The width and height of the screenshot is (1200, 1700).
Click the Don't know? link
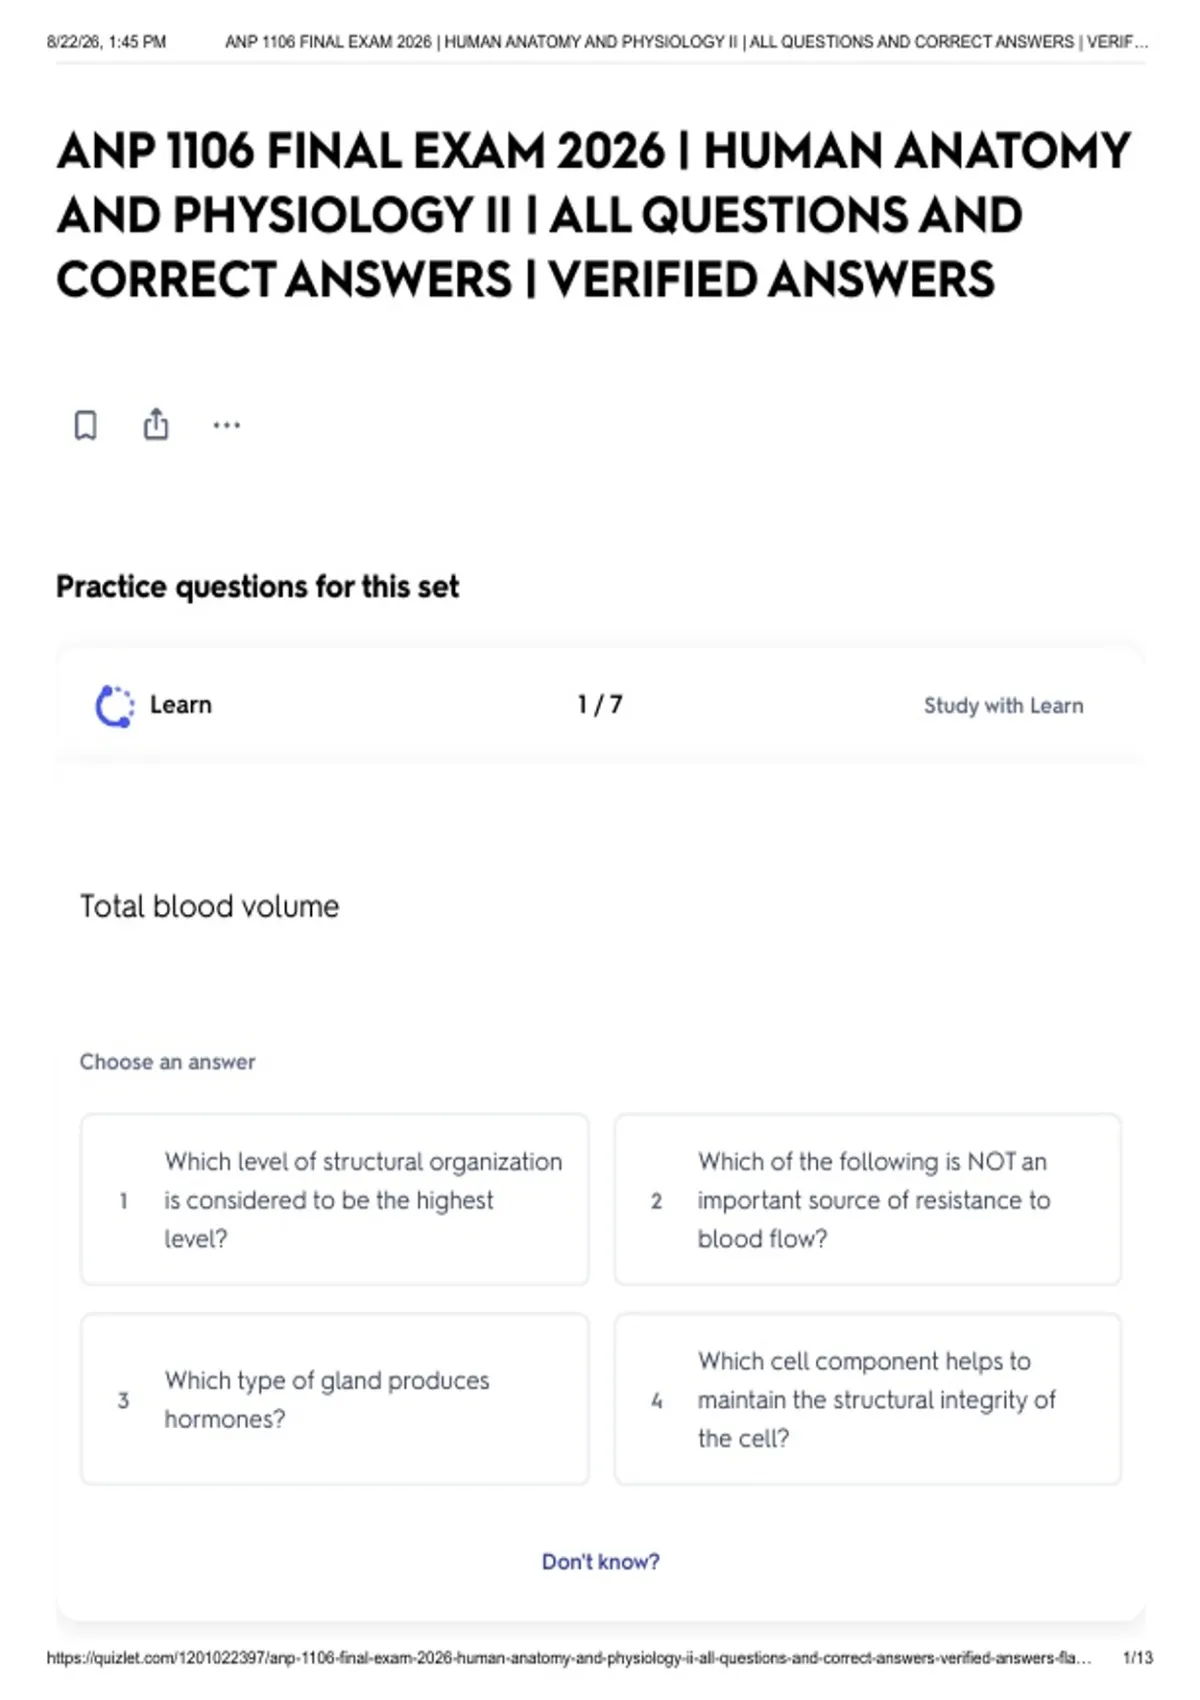pyautogui.click(x=601, y=1561)
